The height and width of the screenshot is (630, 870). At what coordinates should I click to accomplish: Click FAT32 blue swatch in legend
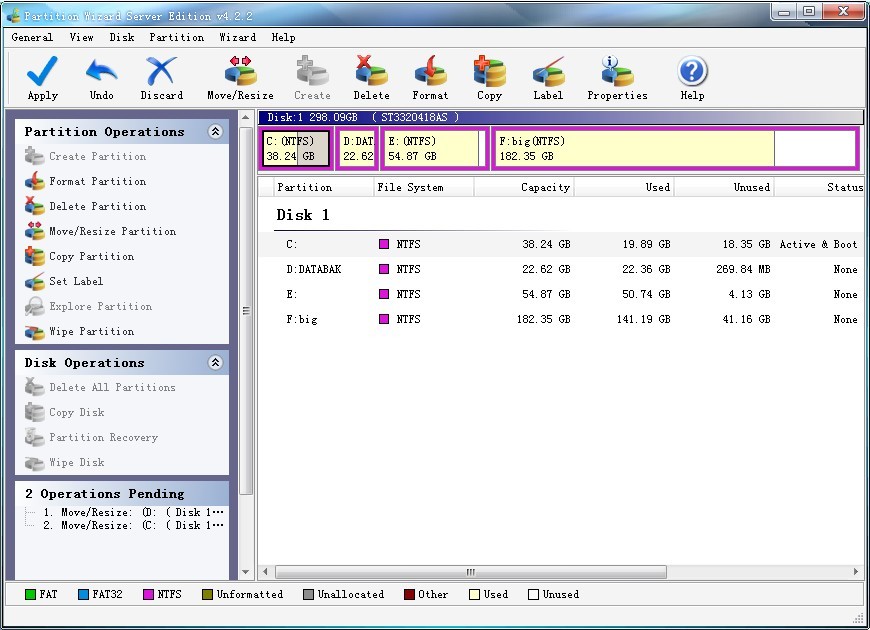[83, 594]
